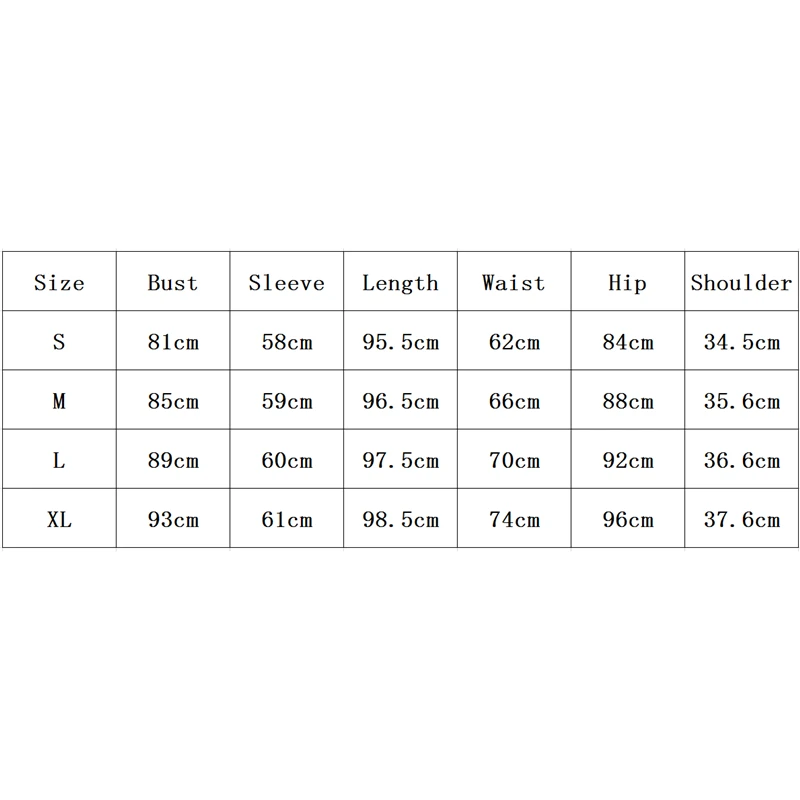Screen dimensions: 800x800
Task: Select the 37.6cm shoulder cell
Action: 741,520
